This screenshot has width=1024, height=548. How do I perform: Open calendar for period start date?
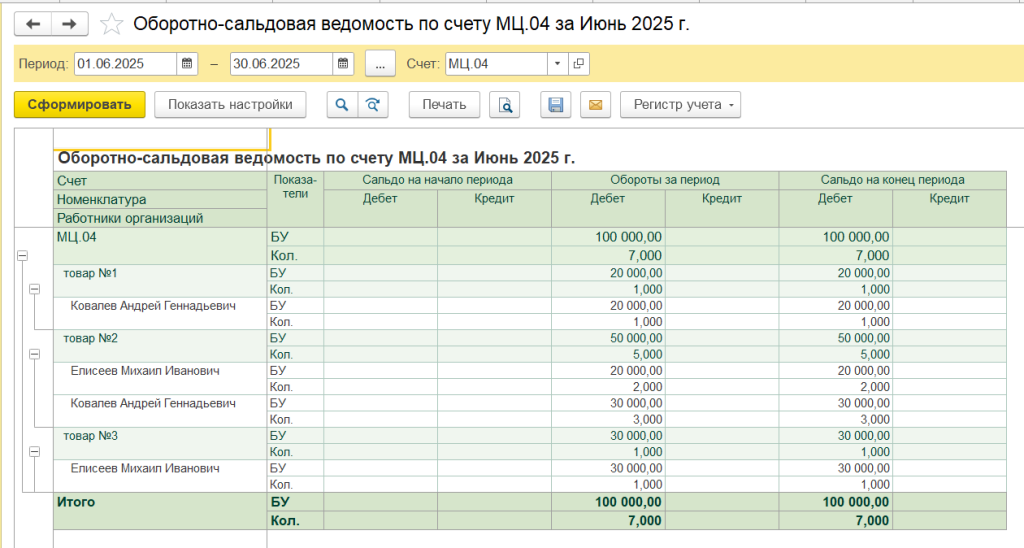click(x=186, y=64)
